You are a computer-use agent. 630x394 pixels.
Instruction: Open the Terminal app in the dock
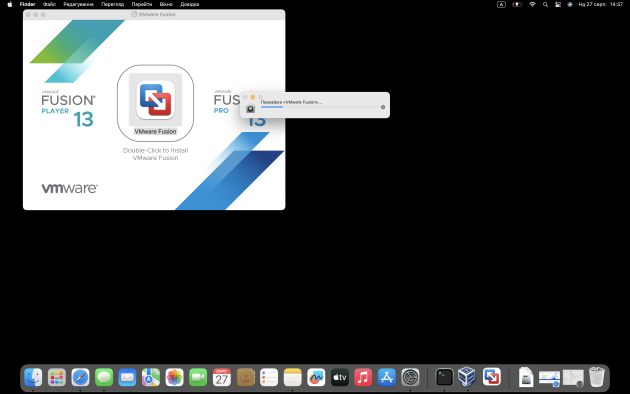[444, 378]
